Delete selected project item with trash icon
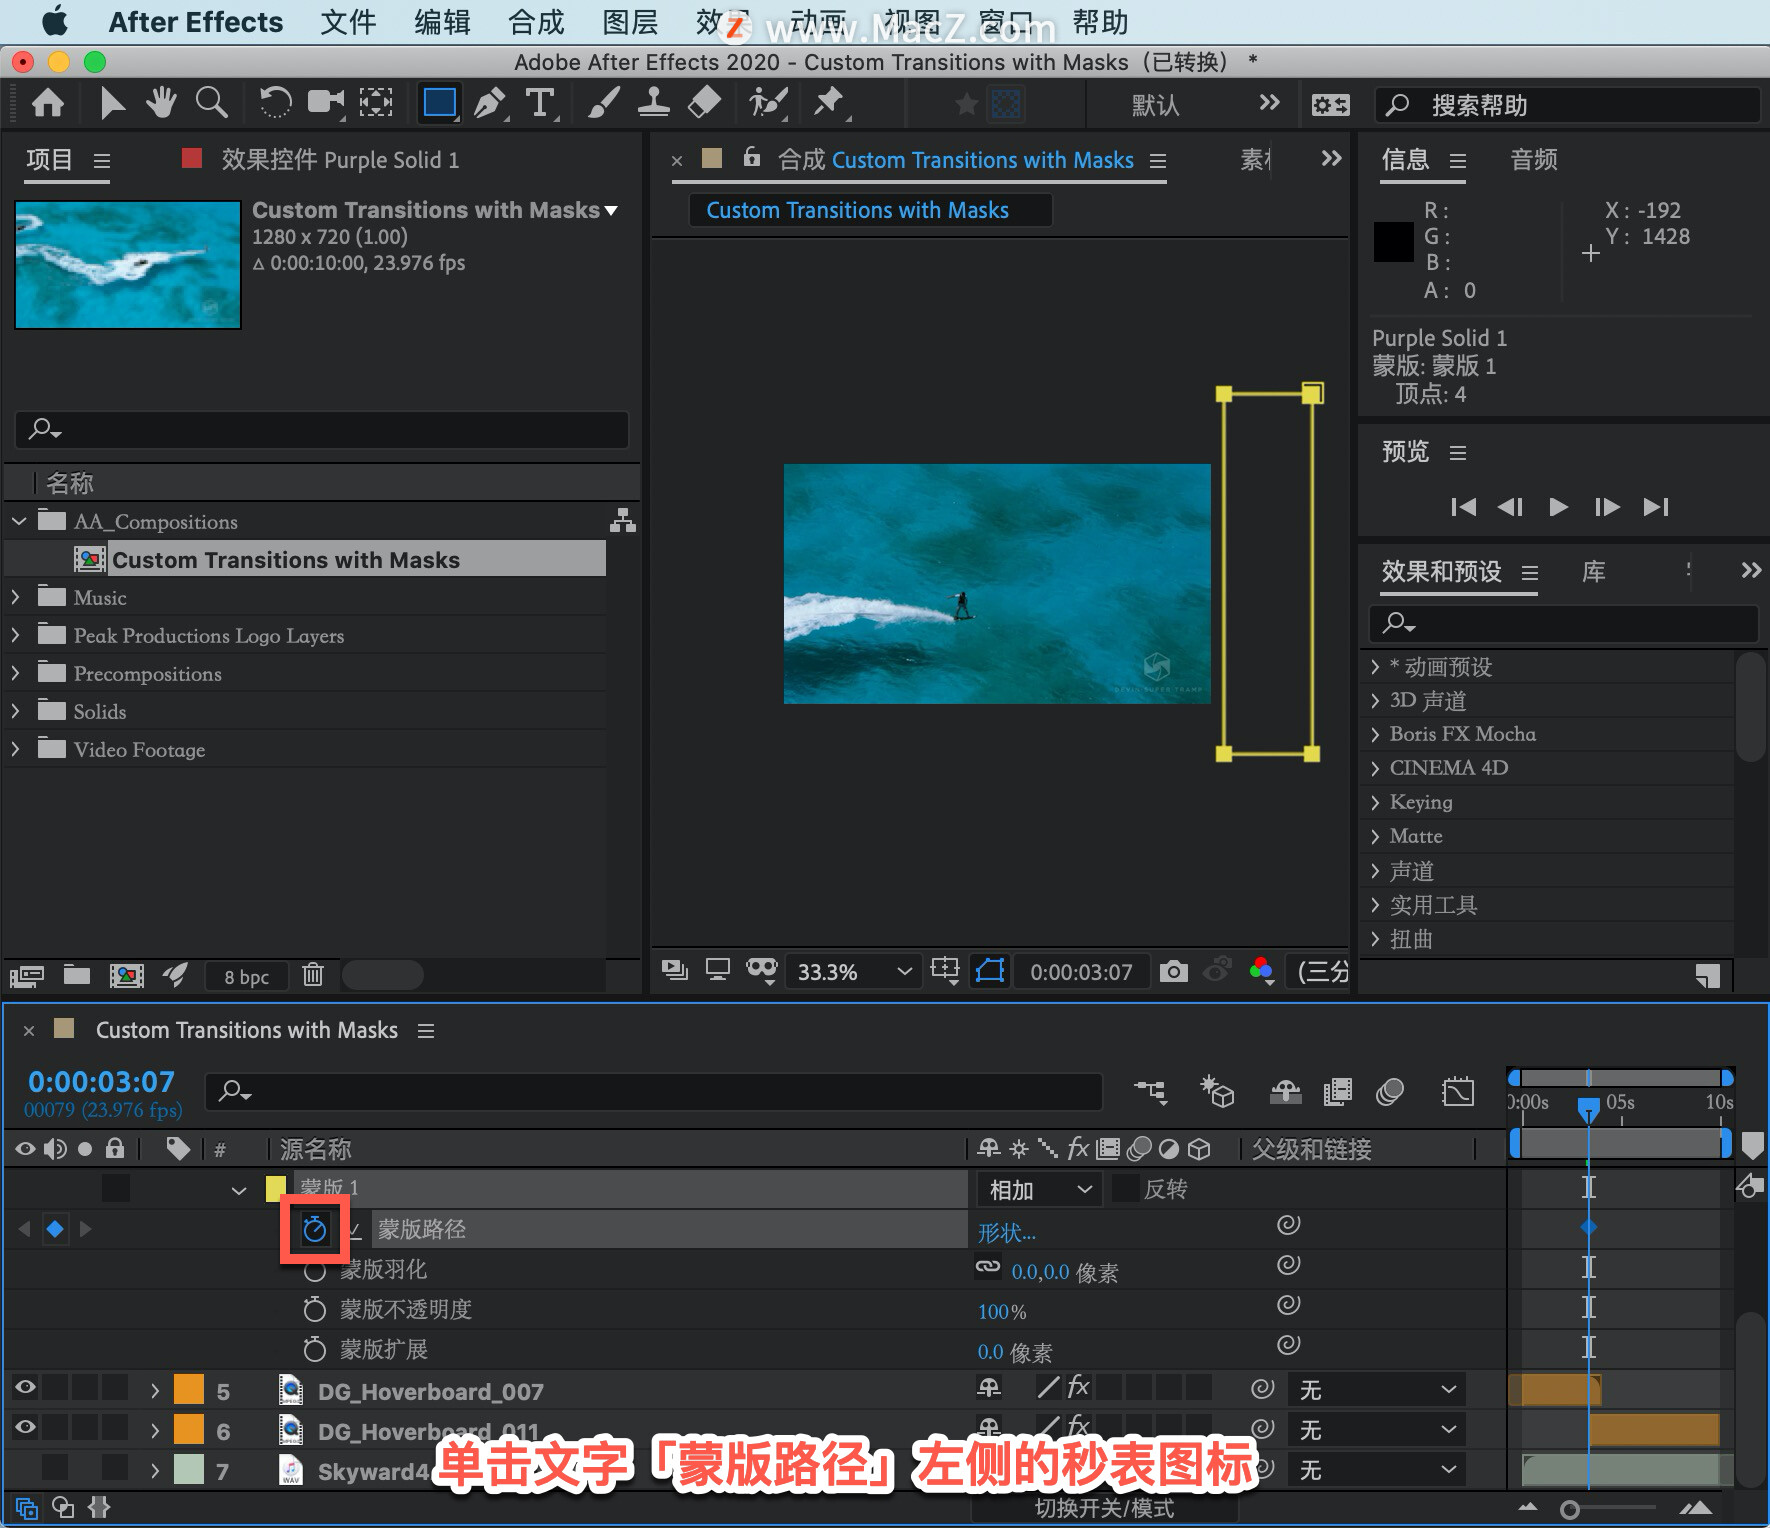The width and height of the screenshot is (1770, 1528). pos(313,974)
